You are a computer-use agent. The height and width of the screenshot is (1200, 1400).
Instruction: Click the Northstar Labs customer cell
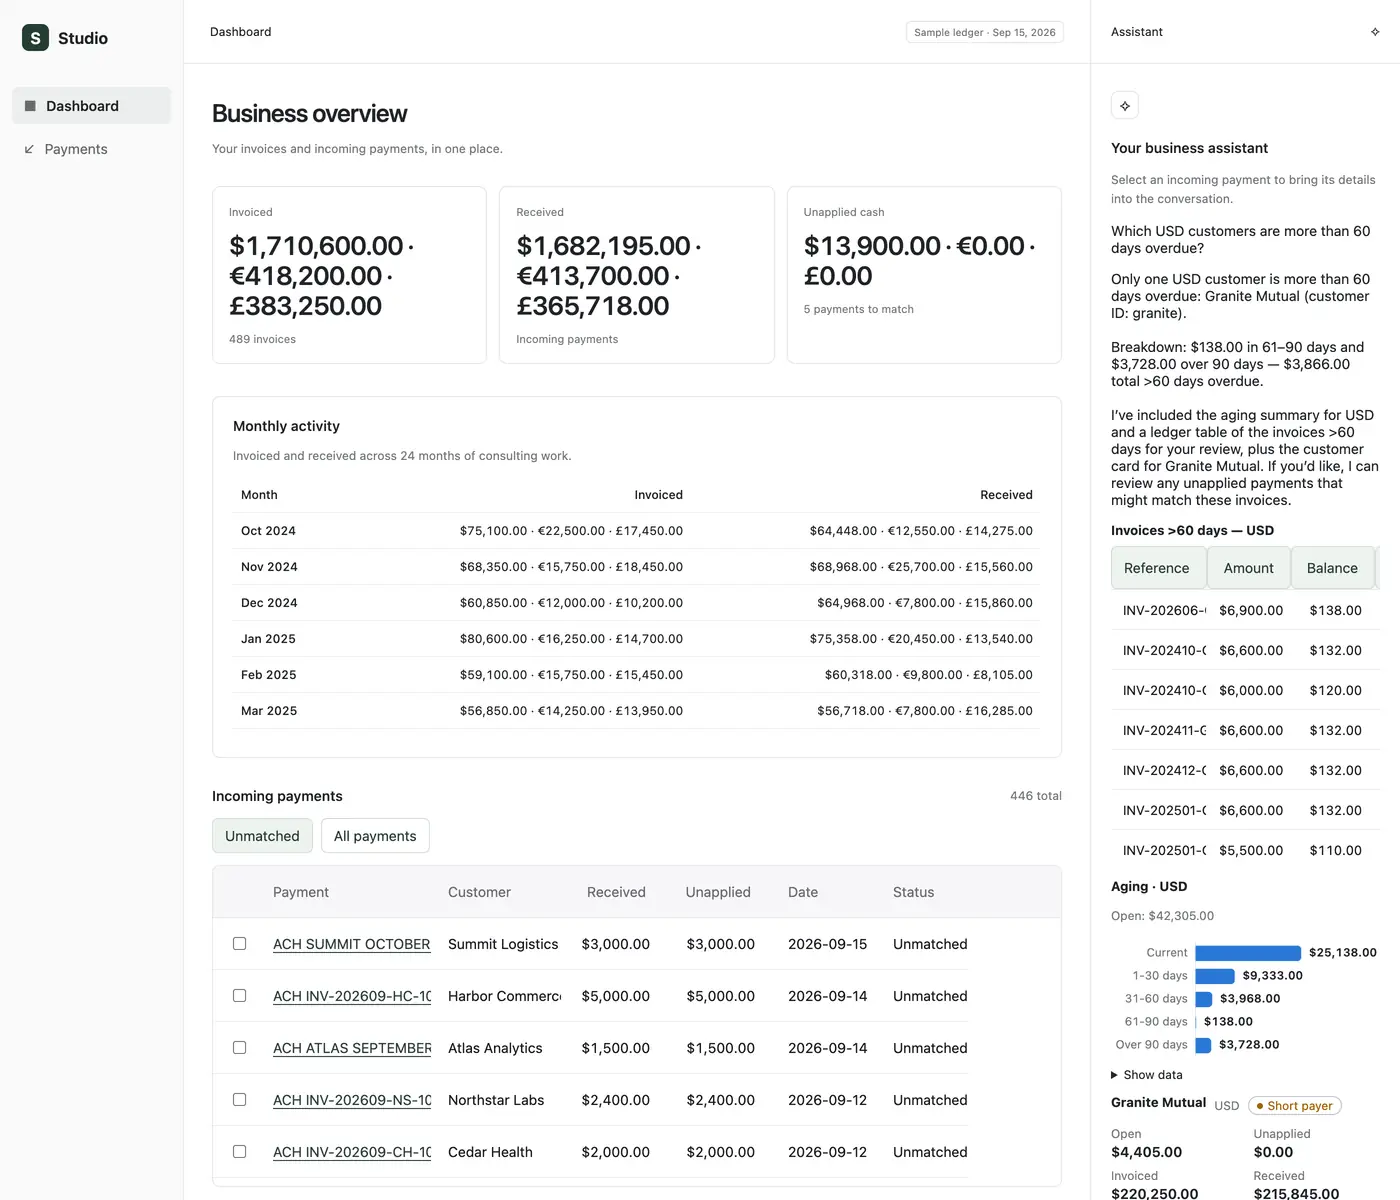click(x=496, y=1100)
